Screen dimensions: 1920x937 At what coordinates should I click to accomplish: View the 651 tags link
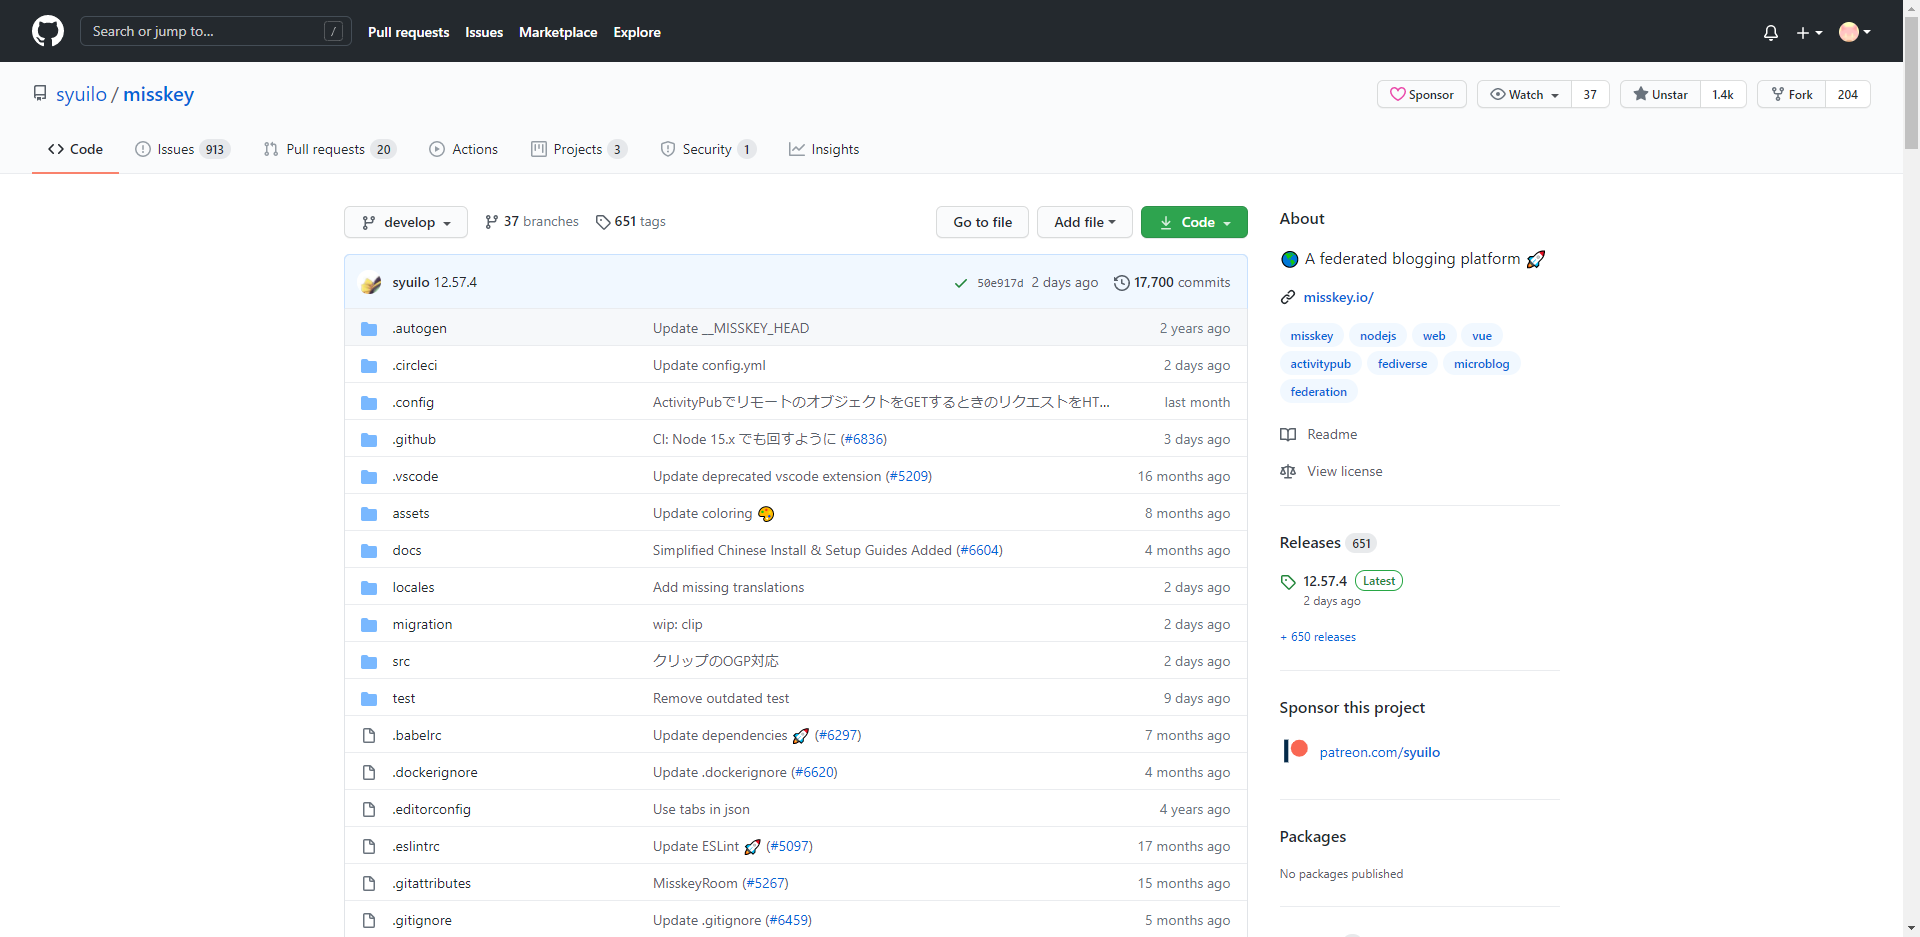631,221
